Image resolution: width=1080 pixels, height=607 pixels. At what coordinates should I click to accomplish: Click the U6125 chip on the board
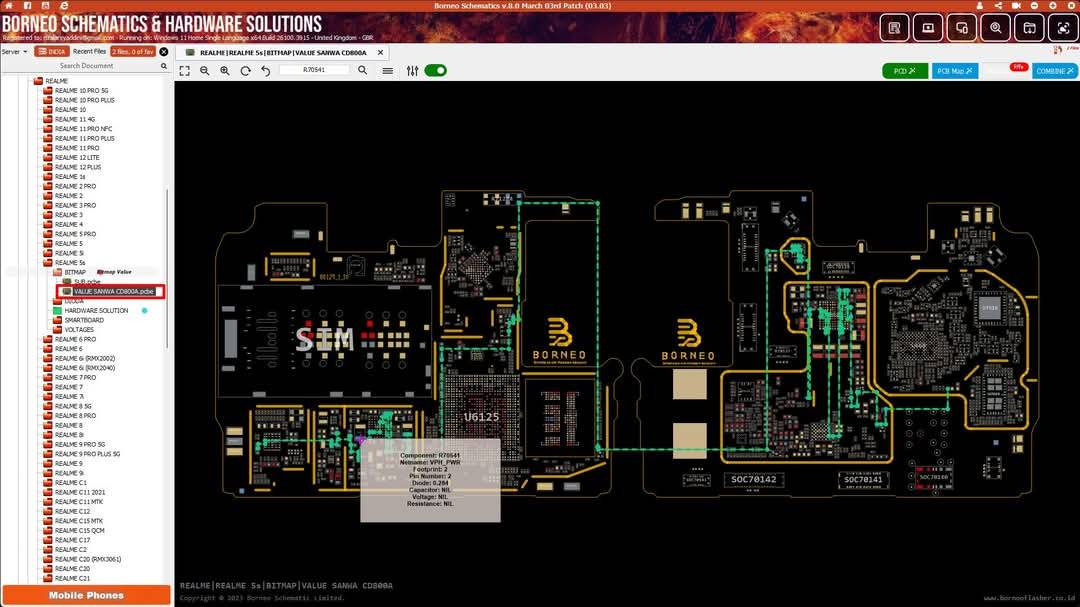coord(481,417)
